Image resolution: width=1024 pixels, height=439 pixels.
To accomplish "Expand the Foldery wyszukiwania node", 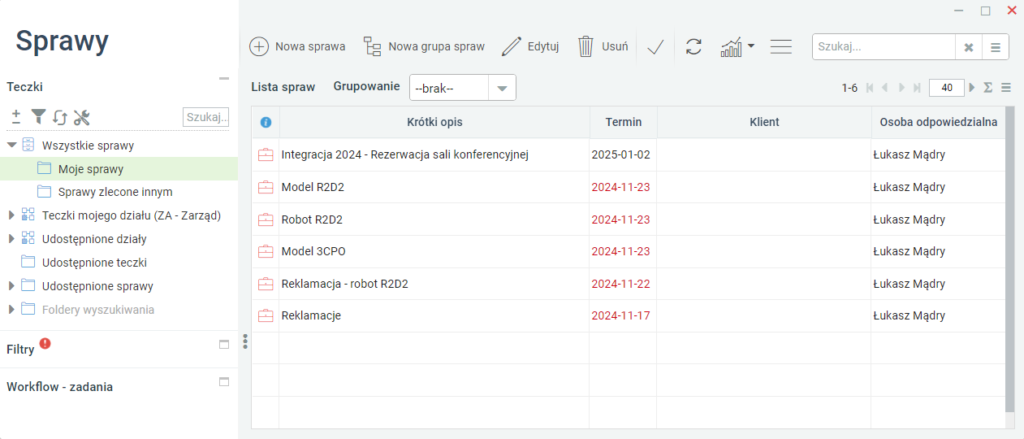I will coord(11,310).
